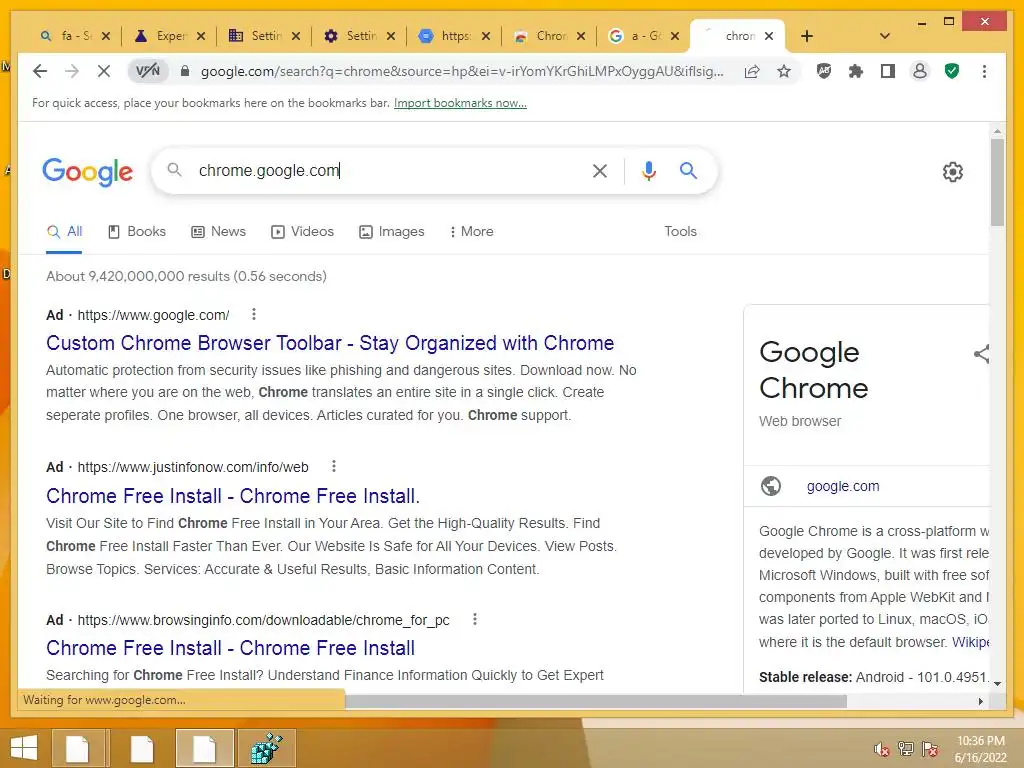This screenshot has width=1024, height=768.
Task: Open 'Chrome Free Install - Chrome Free Install.' justinfonow result
Action: pyautogui.click(x=232, y=496)
